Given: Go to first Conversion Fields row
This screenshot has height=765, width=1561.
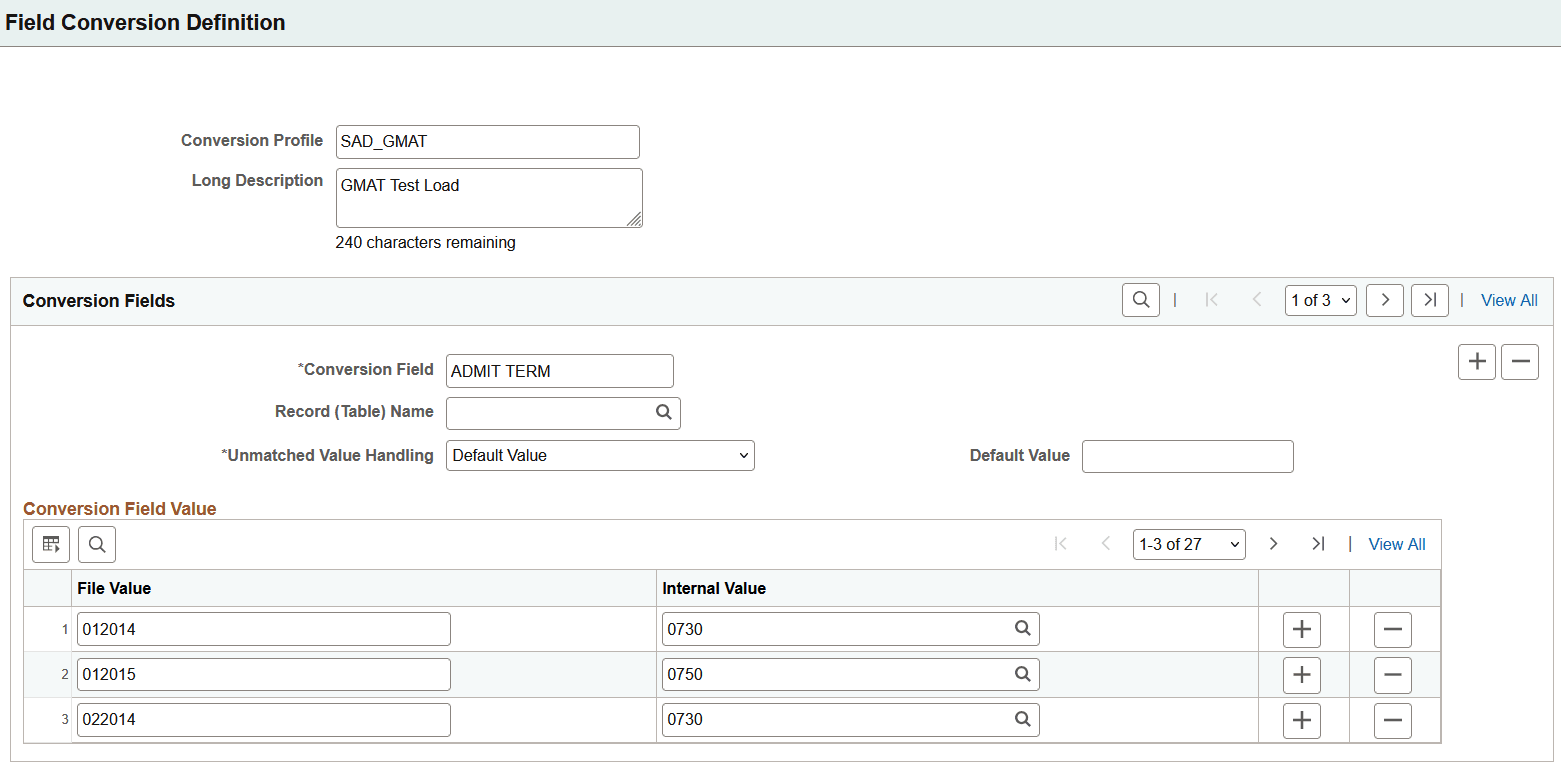Looking at the screenshot, I should (1211, 300).
